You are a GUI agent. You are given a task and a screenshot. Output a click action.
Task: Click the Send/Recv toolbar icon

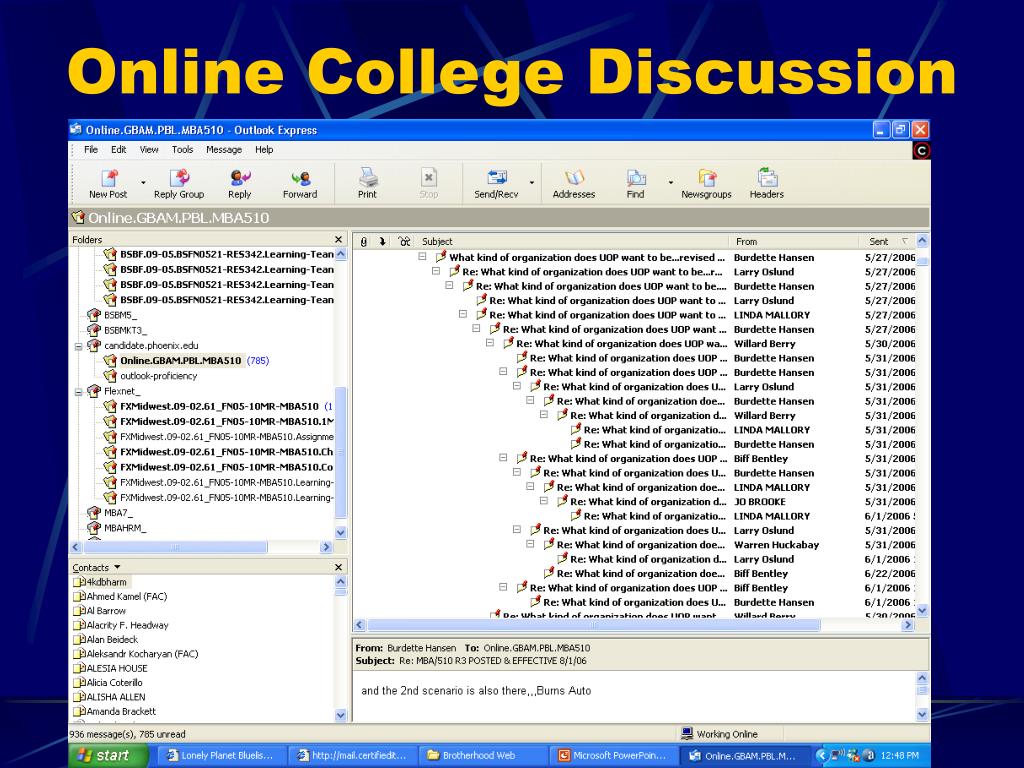click(x=496, y=184)
